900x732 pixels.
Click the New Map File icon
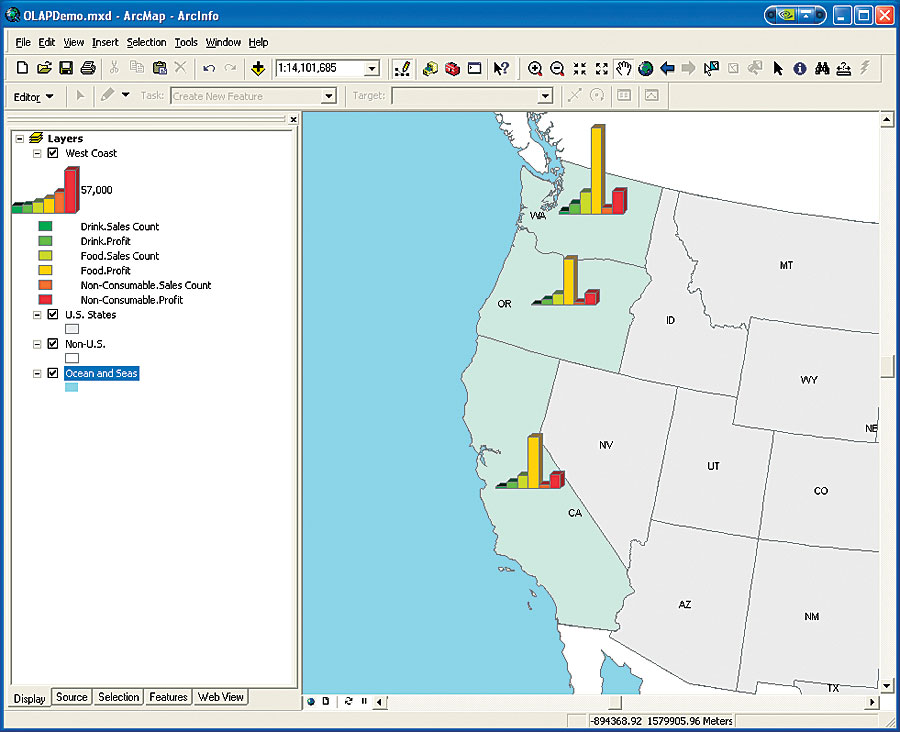point(22,68)
